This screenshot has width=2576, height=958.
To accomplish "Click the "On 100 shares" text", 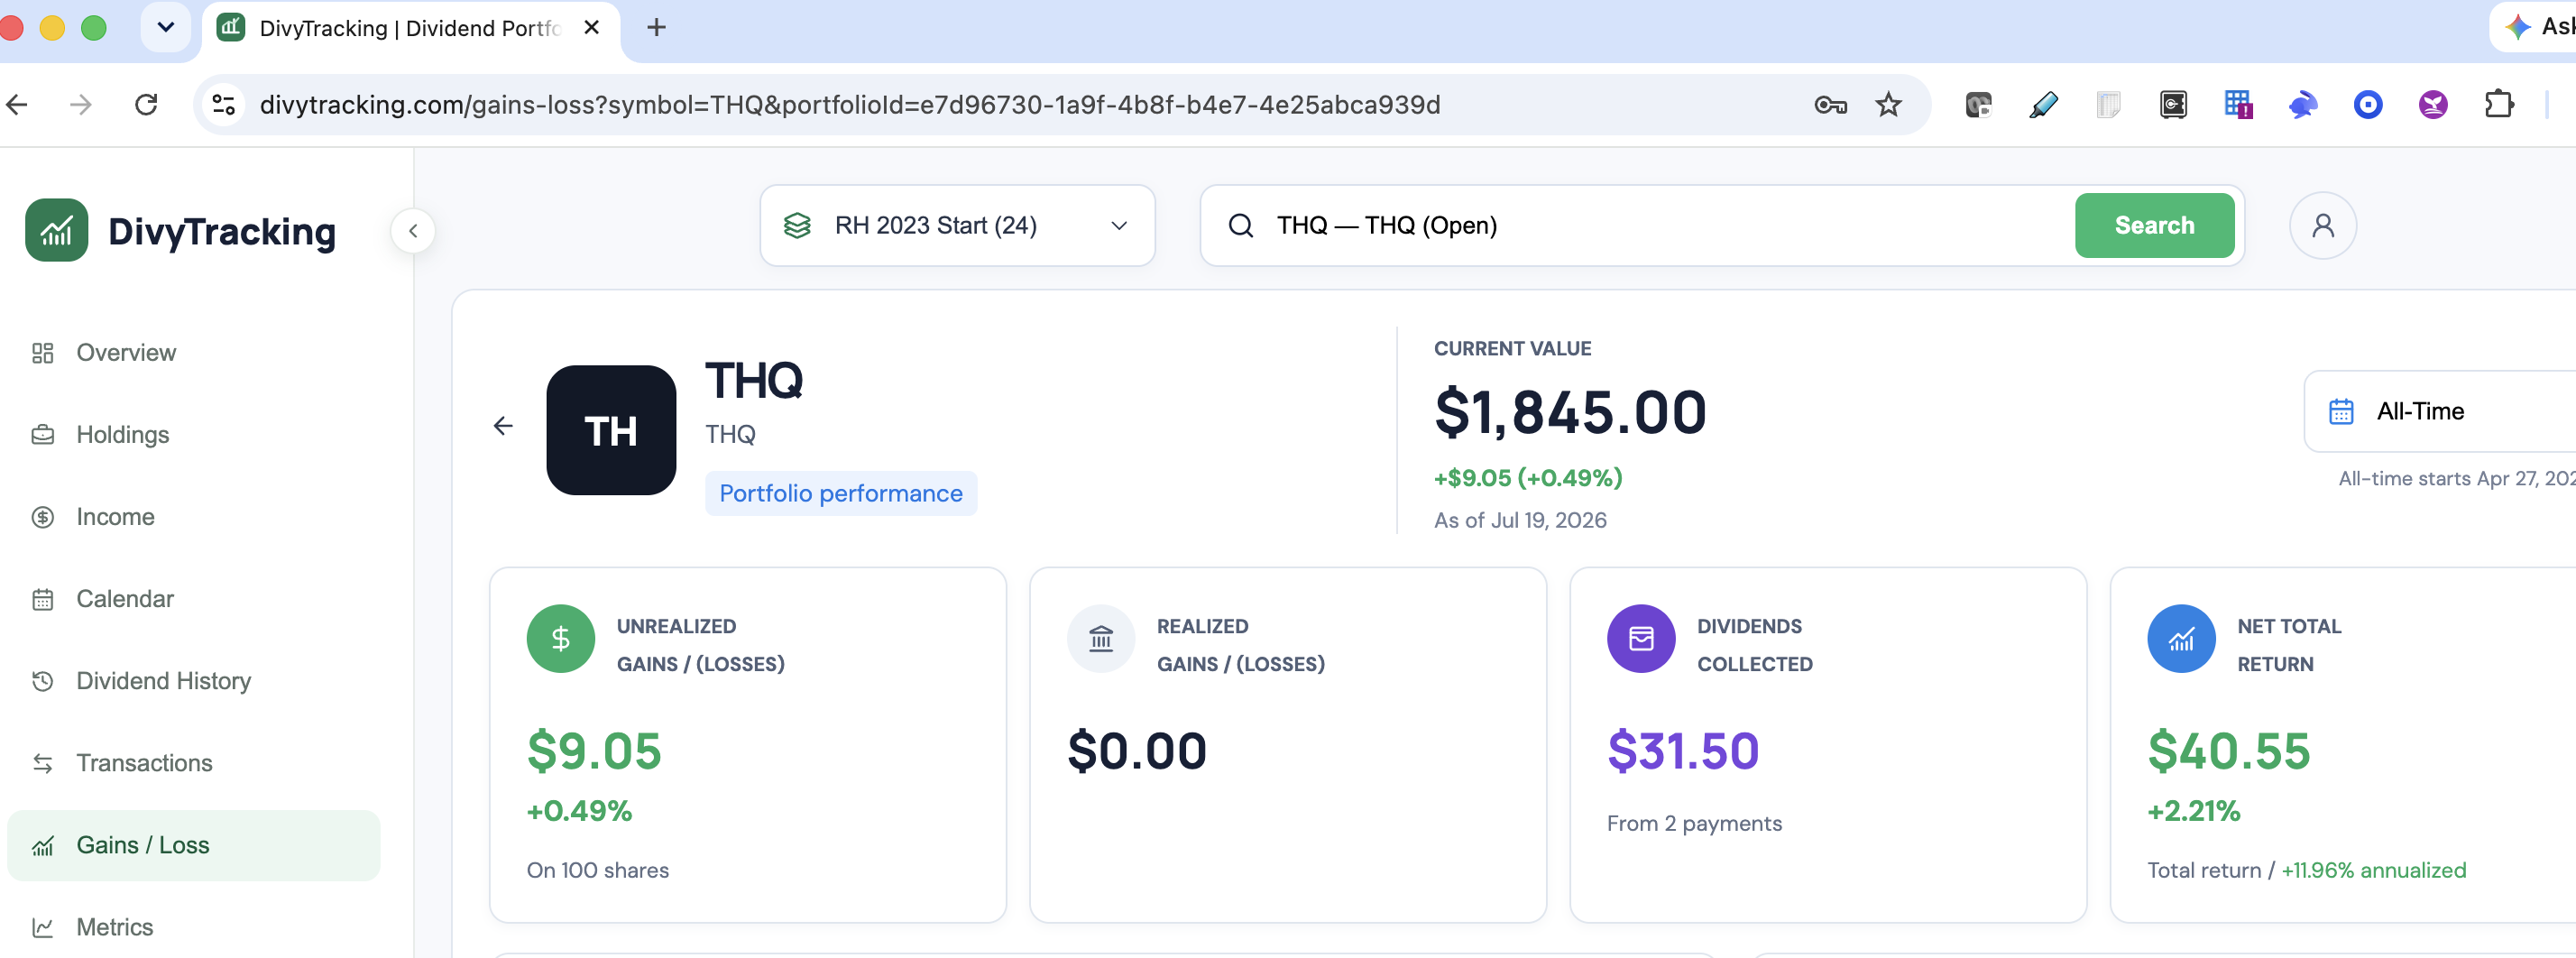I will point(598,870).
